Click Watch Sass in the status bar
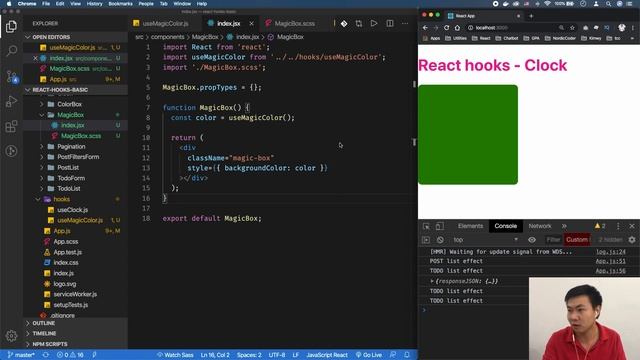 click(175, 355)
